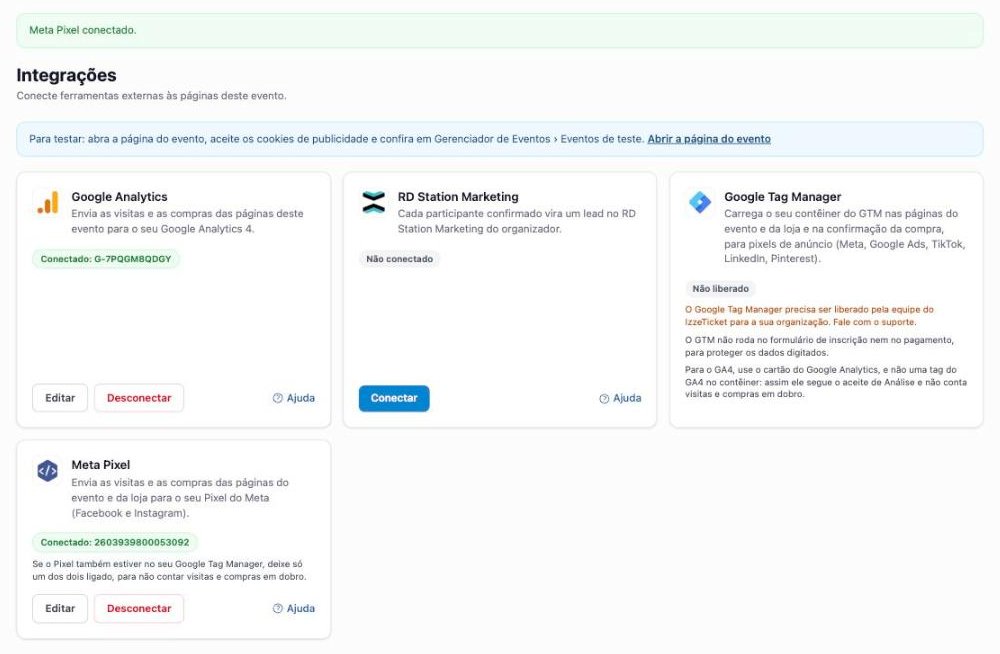Edit the Google Analytics integration
1000x654 pixels.
point(60,398)
